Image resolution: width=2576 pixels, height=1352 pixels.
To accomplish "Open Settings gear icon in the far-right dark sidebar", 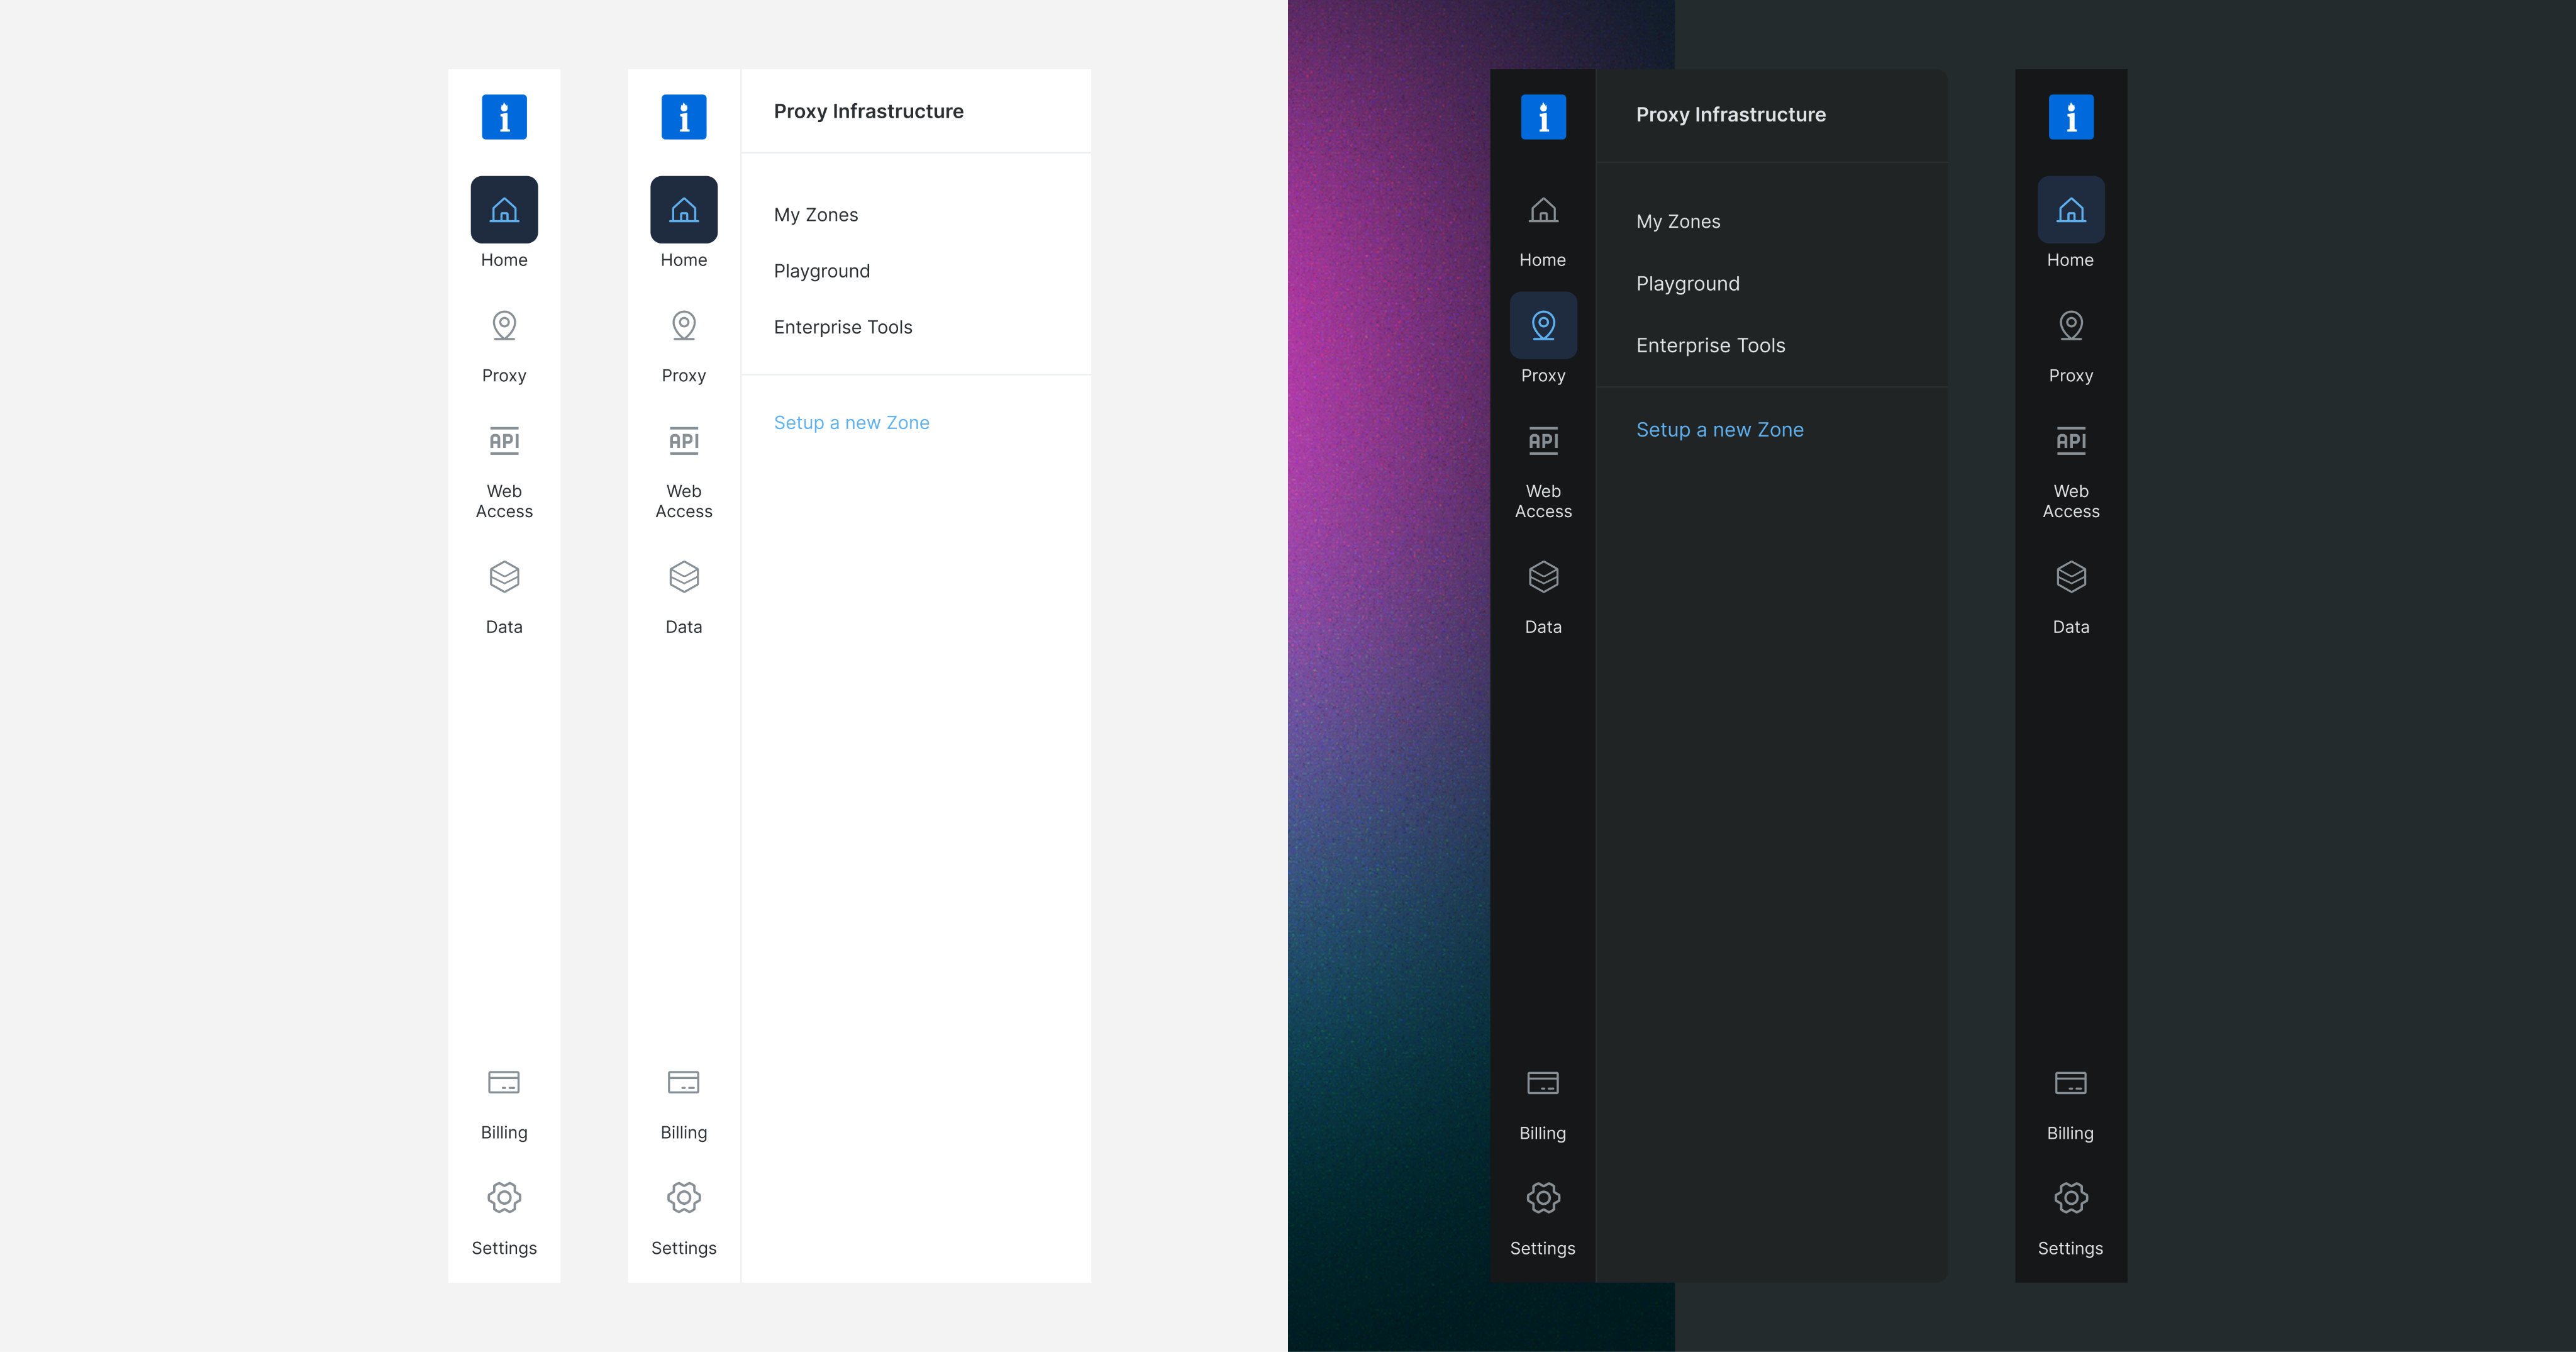I will (x=2071, y=1197).
